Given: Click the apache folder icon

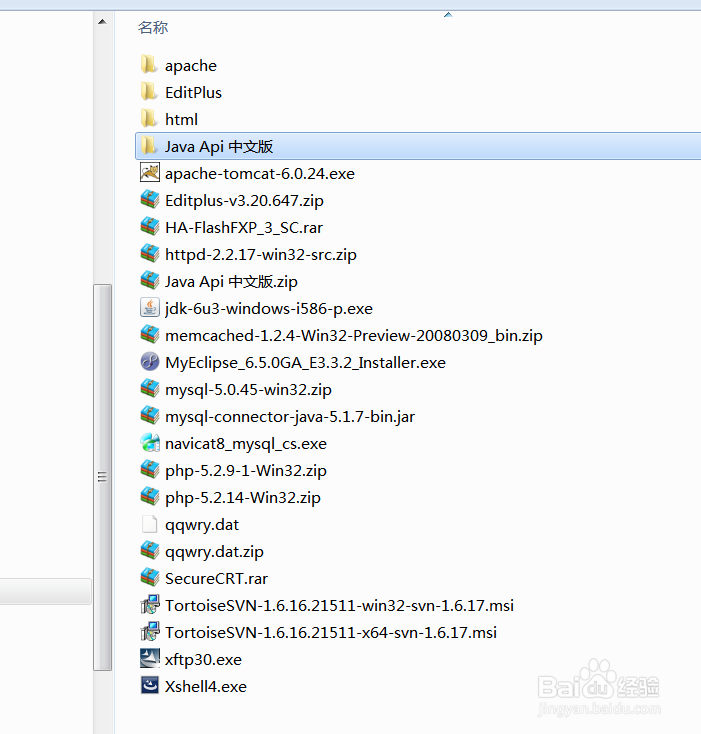Looking at the screenshot, I should click(x=149, y=65).
